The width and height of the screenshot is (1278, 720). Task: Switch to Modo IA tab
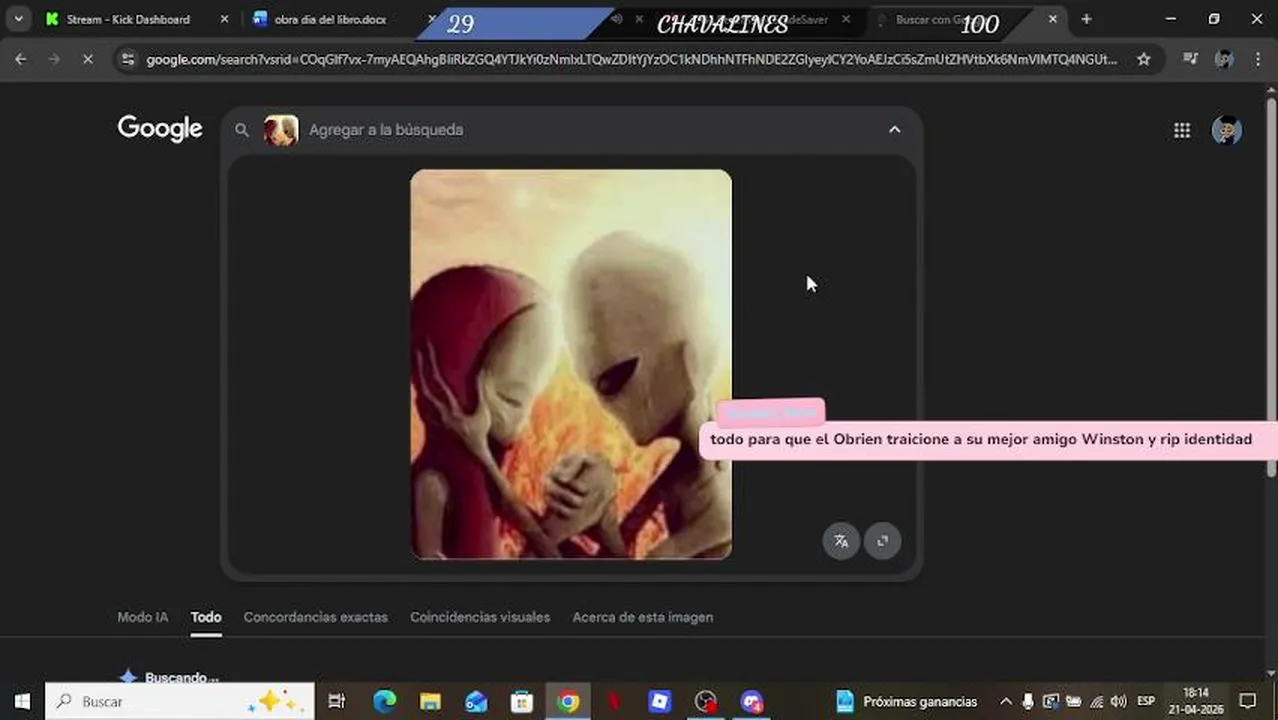point(143,617)
